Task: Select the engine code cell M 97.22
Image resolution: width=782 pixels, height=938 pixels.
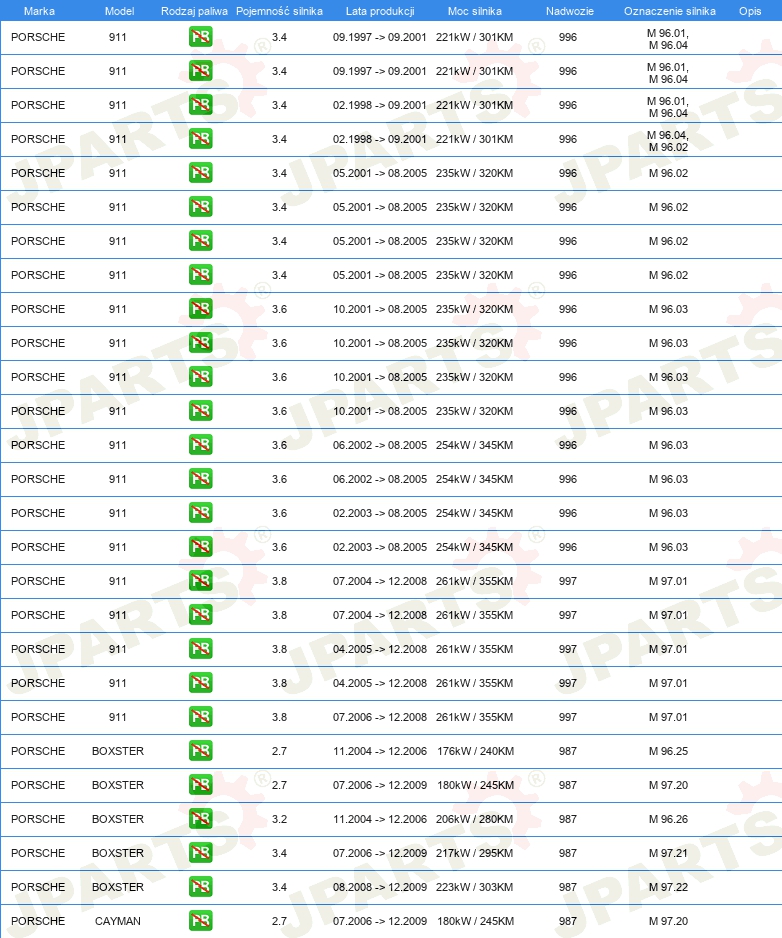Action: click(668, 887)
